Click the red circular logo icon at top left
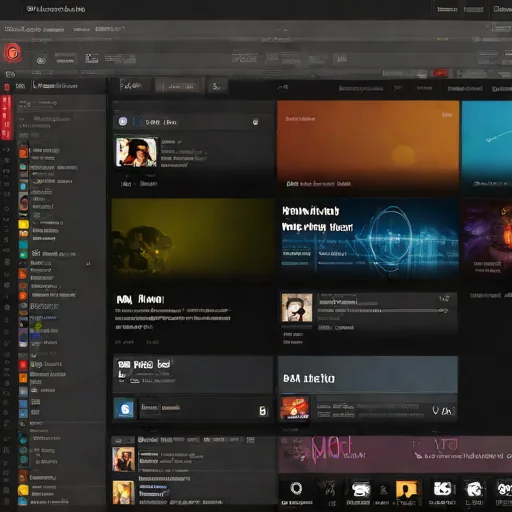 [12, 53]
